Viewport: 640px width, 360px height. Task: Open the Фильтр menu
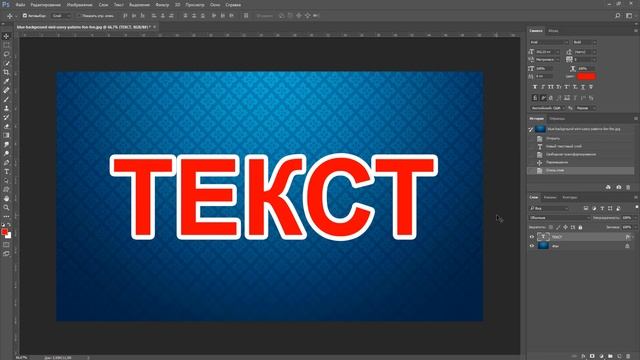coord(162,5)
